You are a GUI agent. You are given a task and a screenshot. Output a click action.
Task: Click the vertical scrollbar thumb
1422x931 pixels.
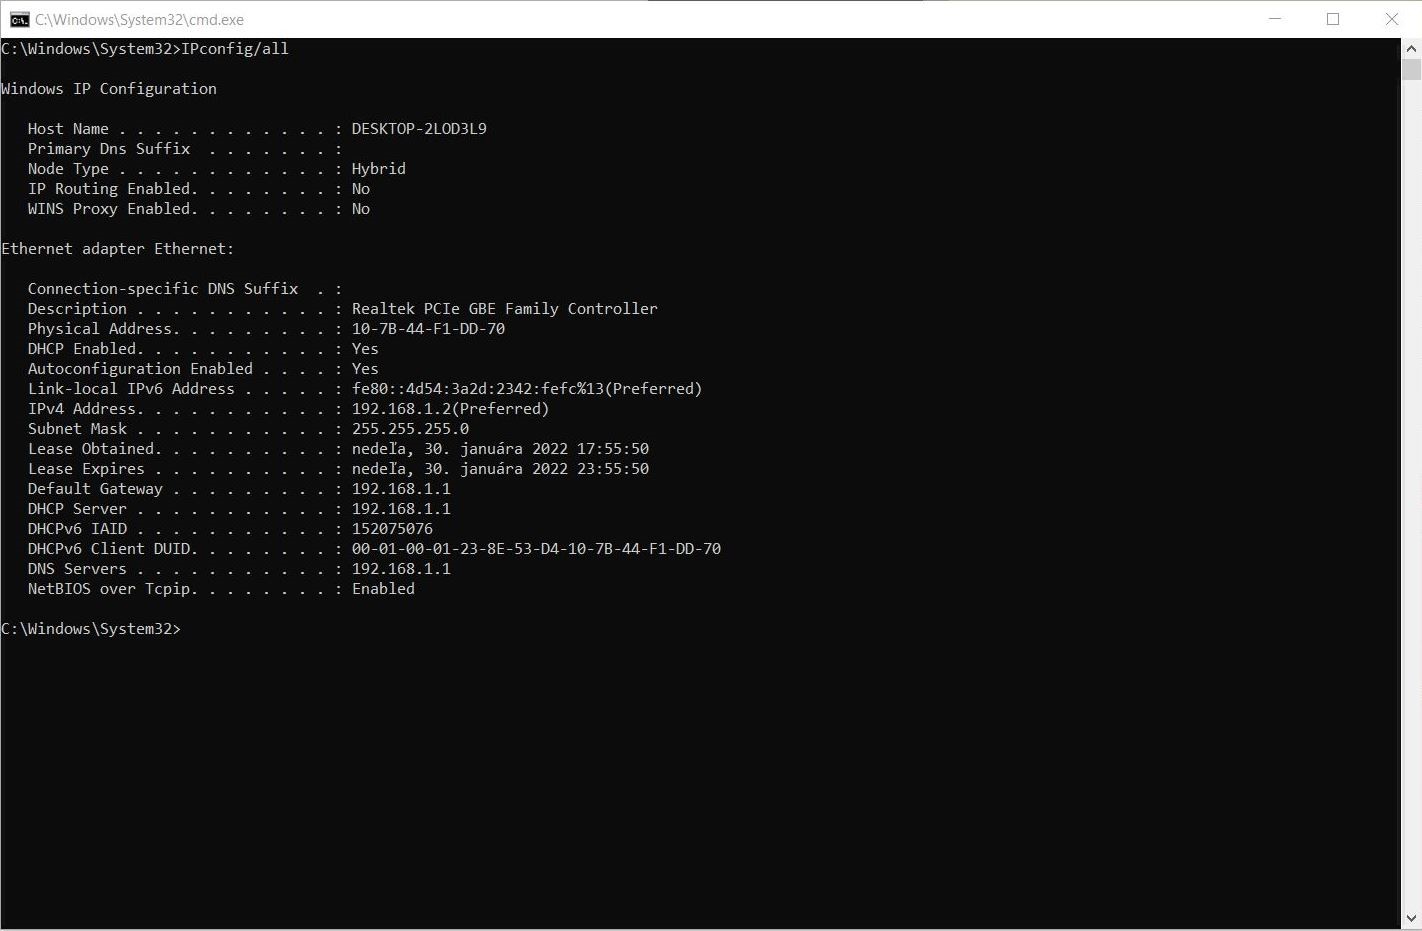pyautogui.click(x=1411, y=69)
